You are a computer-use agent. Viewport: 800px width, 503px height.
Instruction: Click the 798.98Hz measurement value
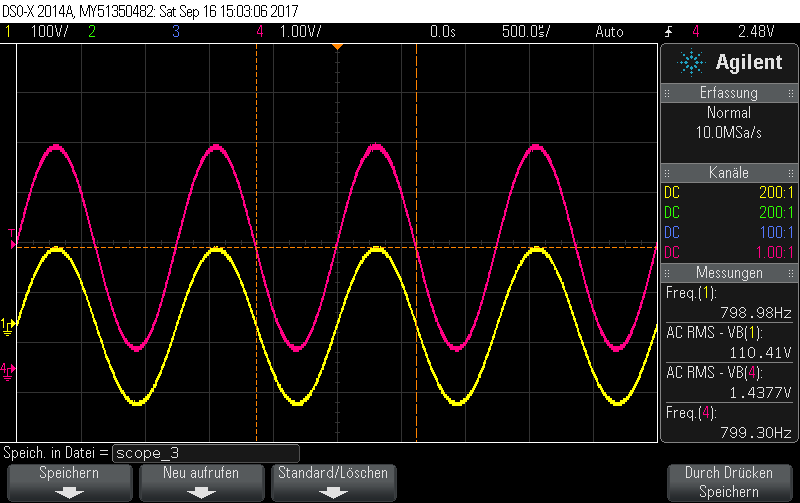pyautogui.click(x=756, y=313)
